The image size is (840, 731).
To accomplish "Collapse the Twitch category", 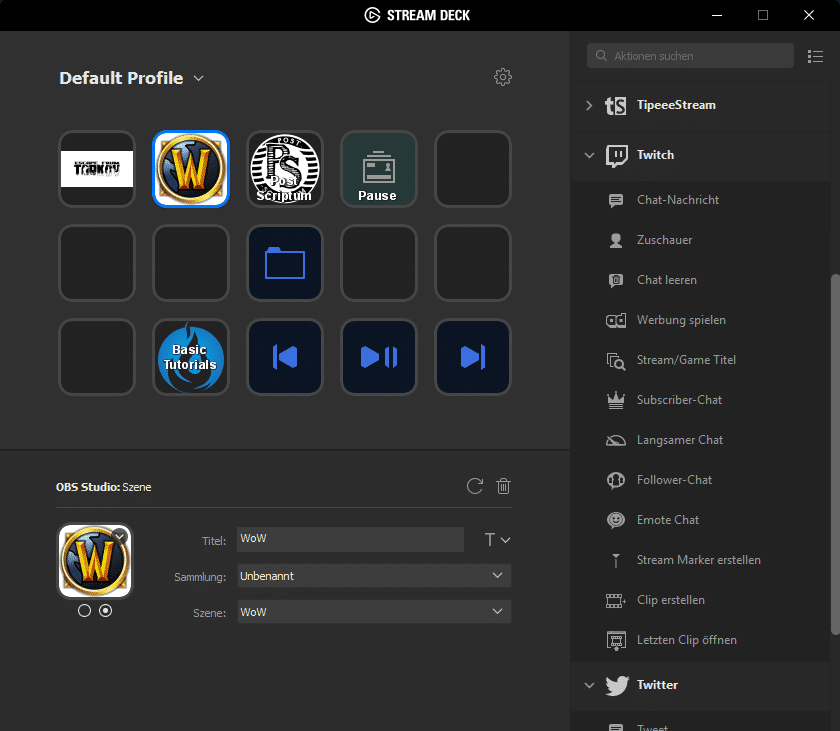I will point(589,155).
